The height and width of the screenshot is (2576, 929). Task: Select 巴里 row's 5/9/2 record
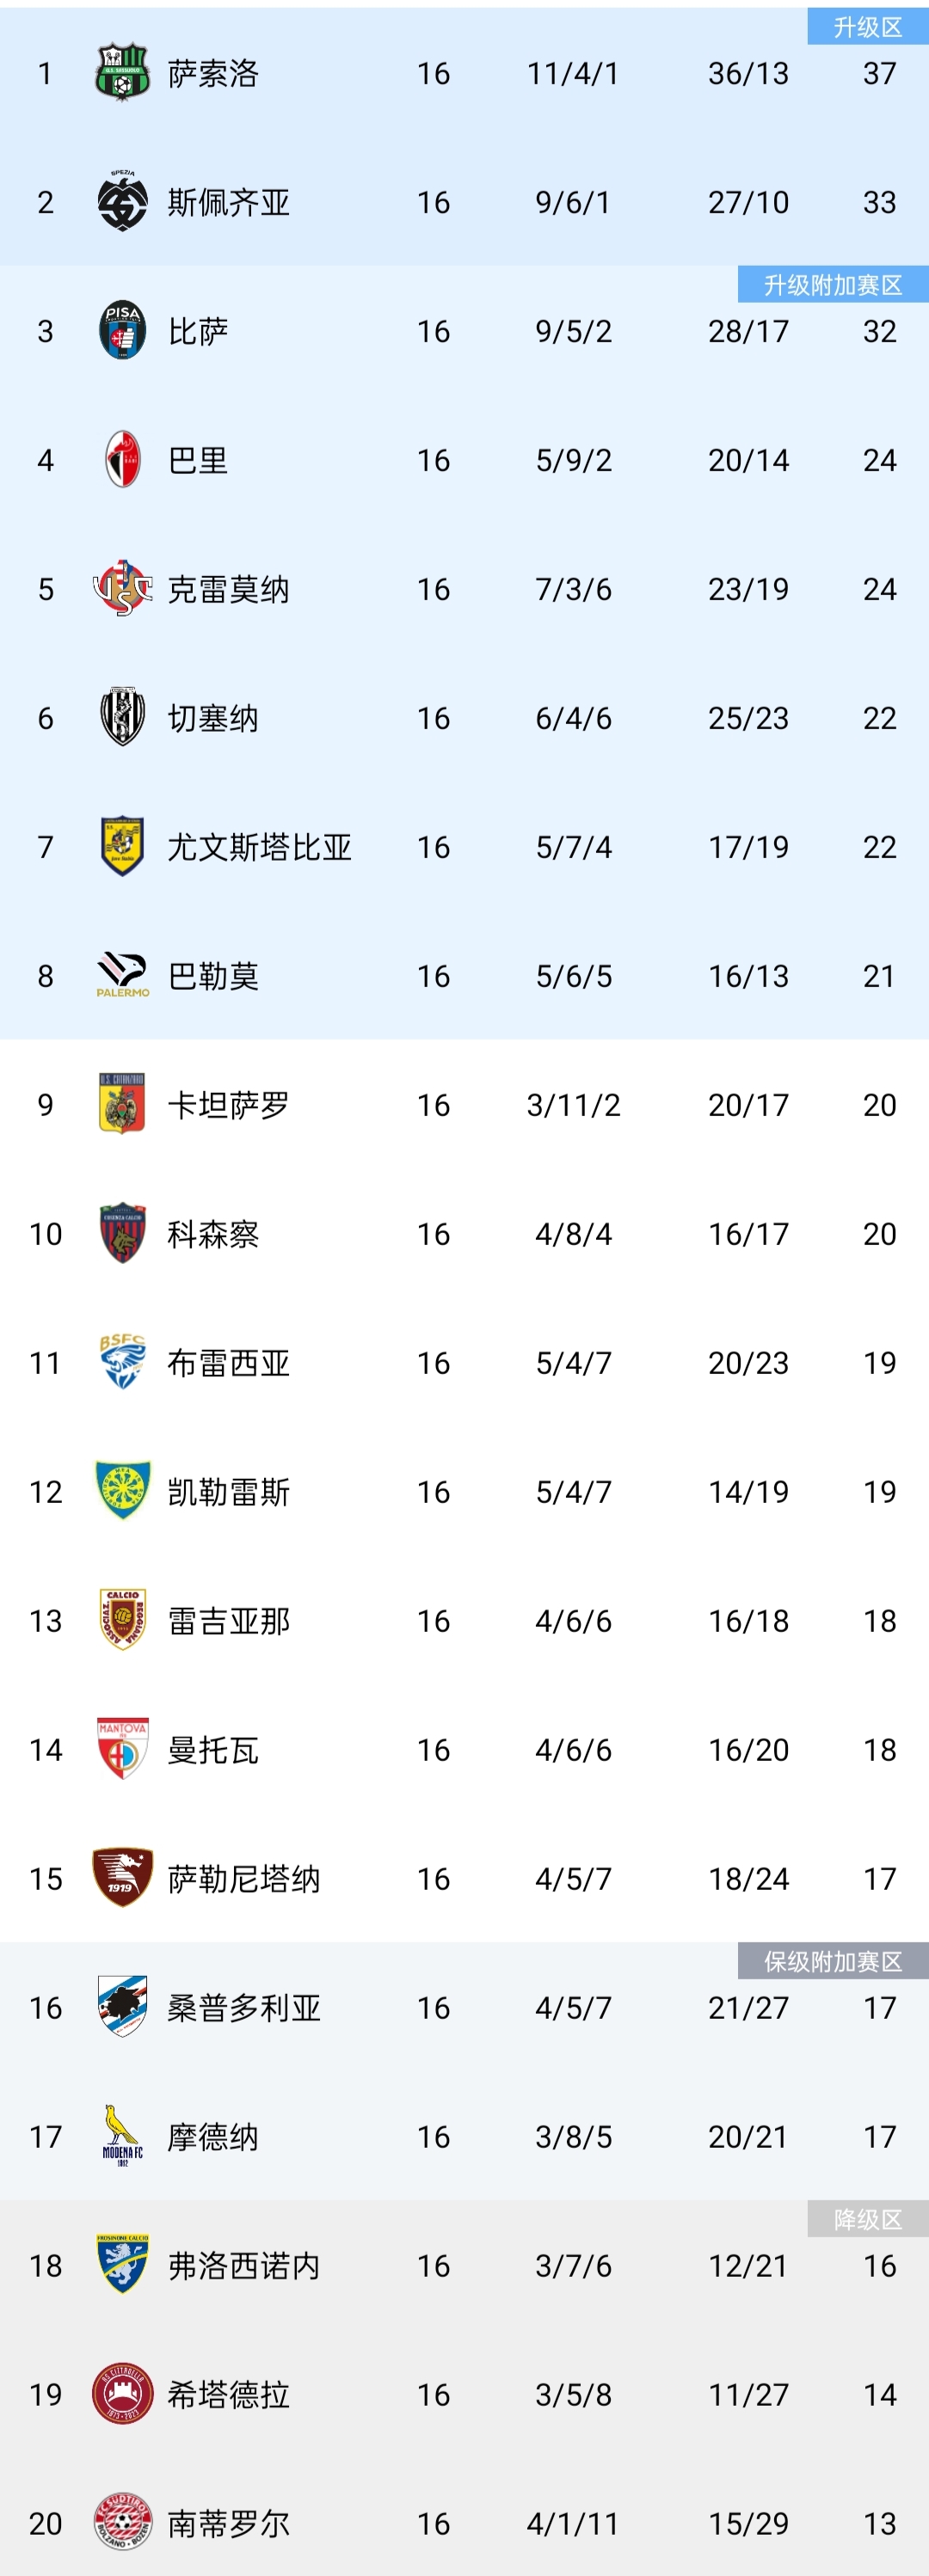573,460
